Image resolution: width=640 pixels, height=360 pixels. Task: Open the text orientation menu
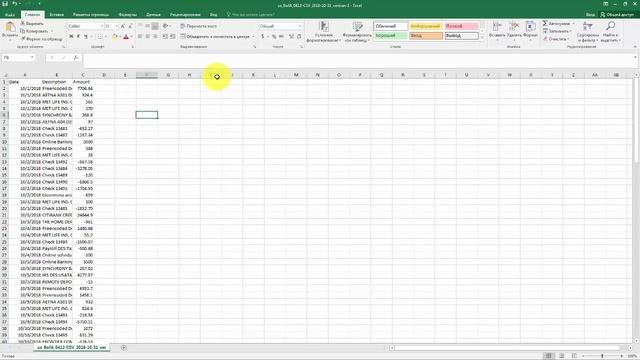(x=166, y=26)
